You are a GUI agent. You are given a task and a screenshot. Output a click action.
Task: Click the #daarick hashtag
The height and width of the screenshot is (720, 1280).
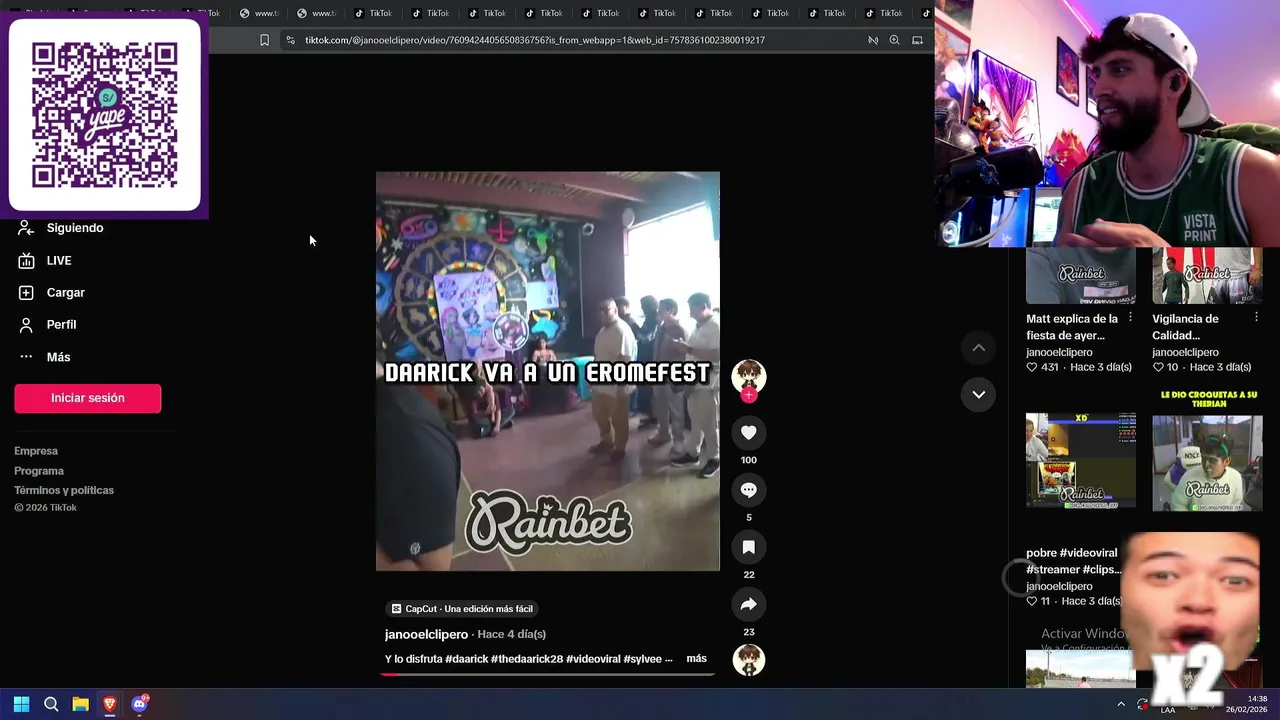466,659
